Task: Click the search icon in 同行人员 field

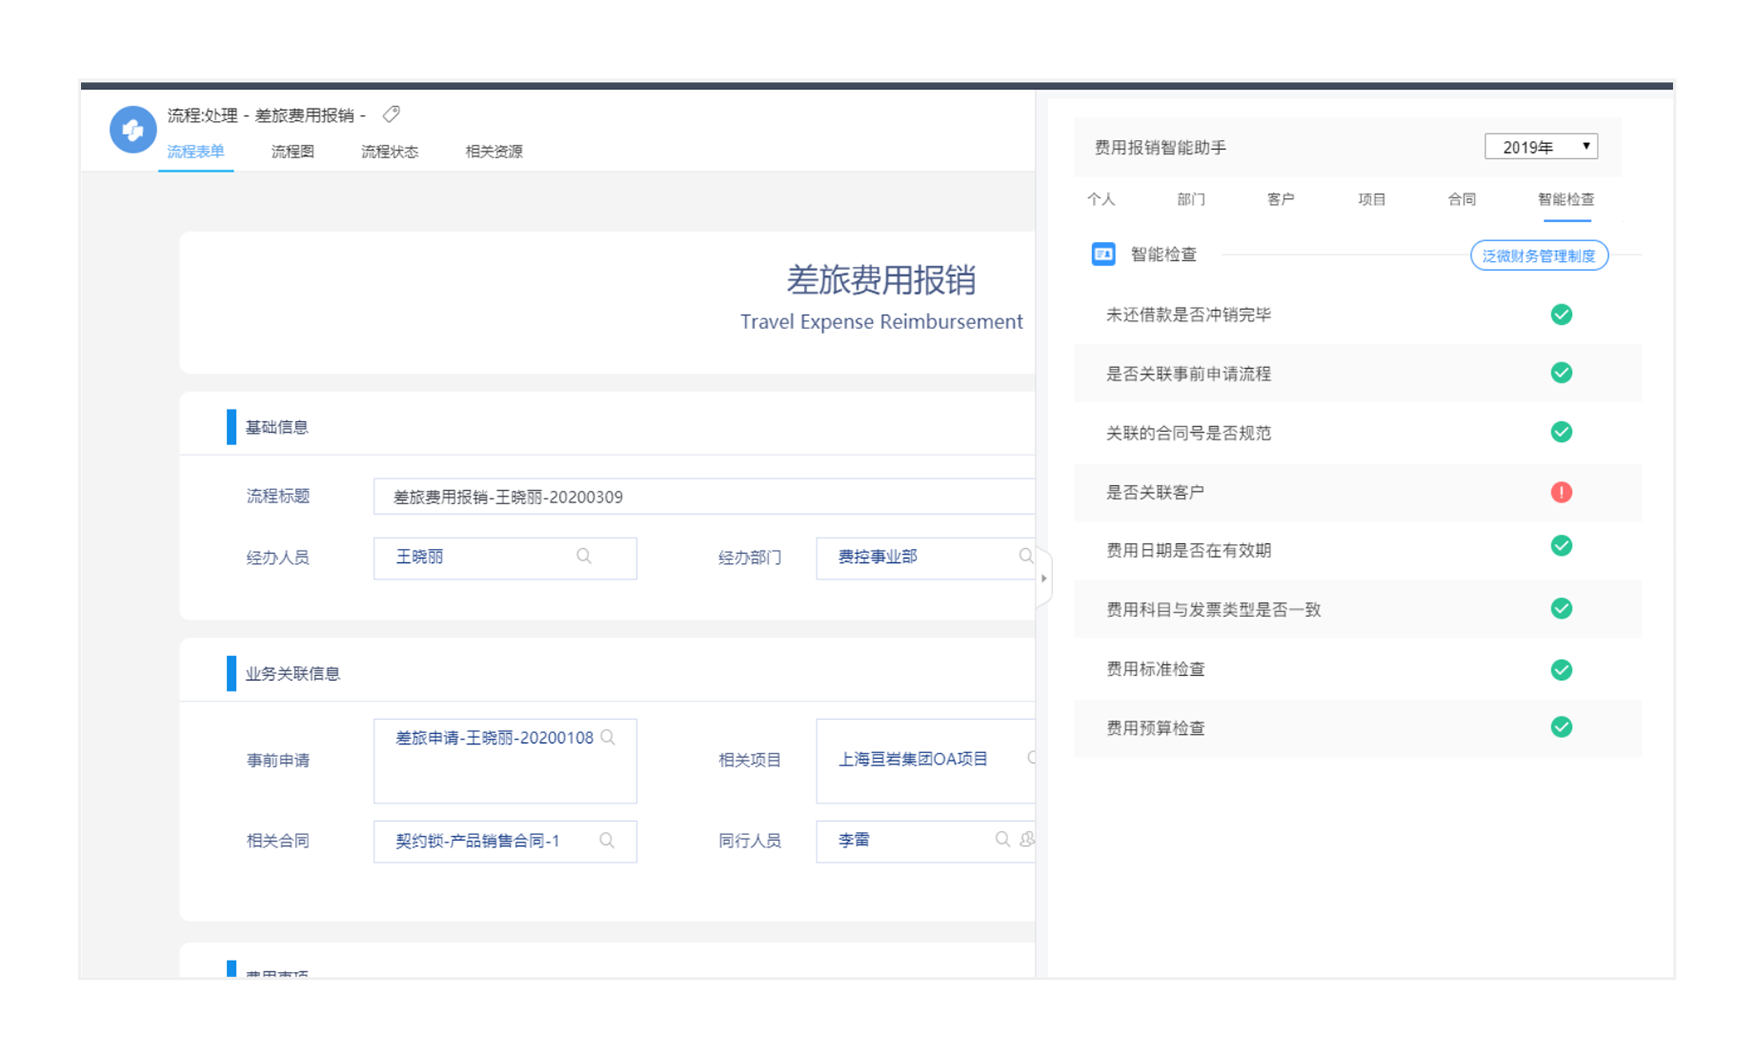Action: tap(1002, 840)
